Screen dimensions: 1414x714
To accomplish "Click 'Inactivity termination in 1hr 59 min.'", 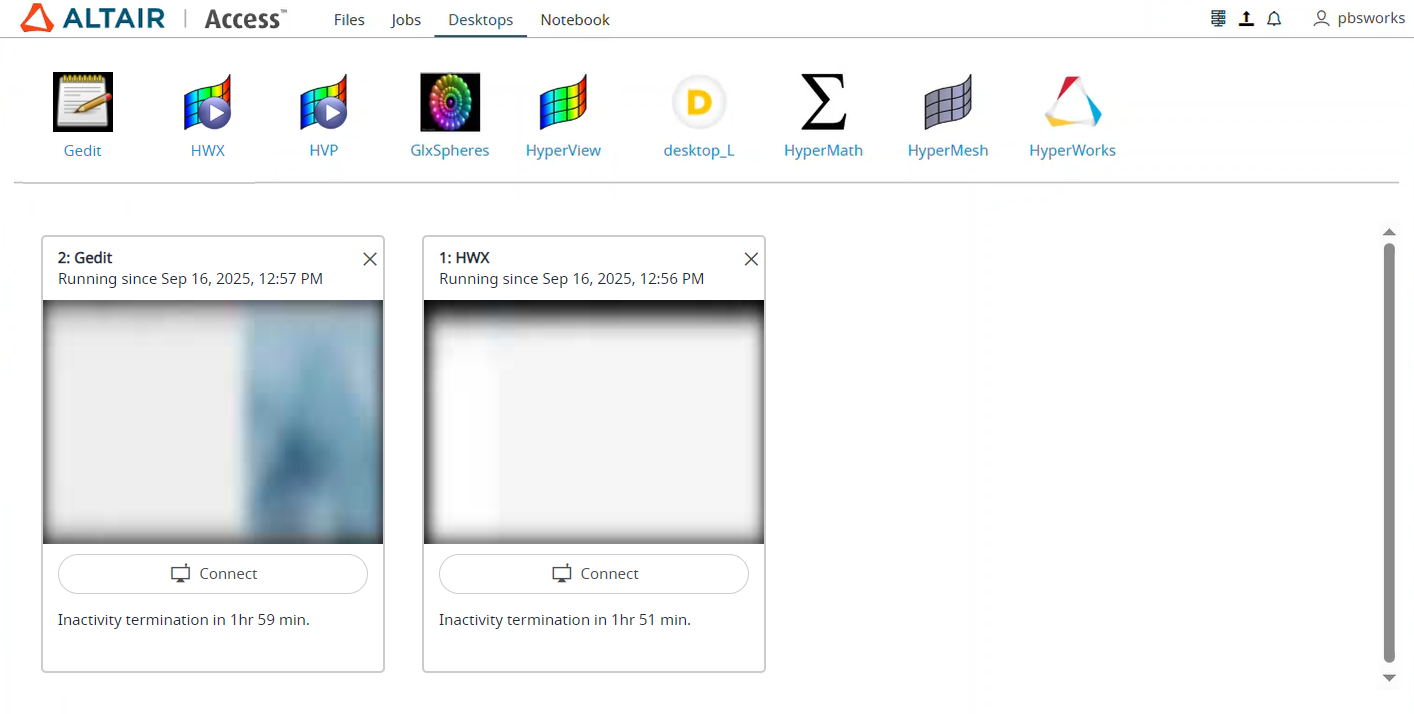I will (184, 620).
